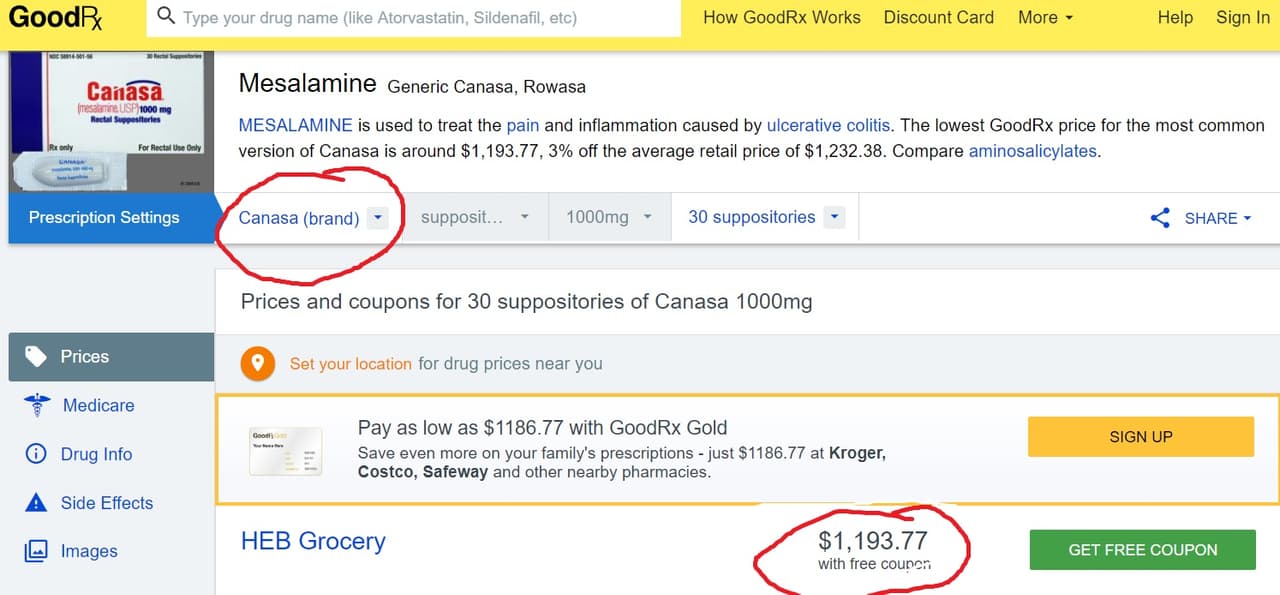Click the Drug Info icon
The image size is (1280, 595).
[36, 454]
